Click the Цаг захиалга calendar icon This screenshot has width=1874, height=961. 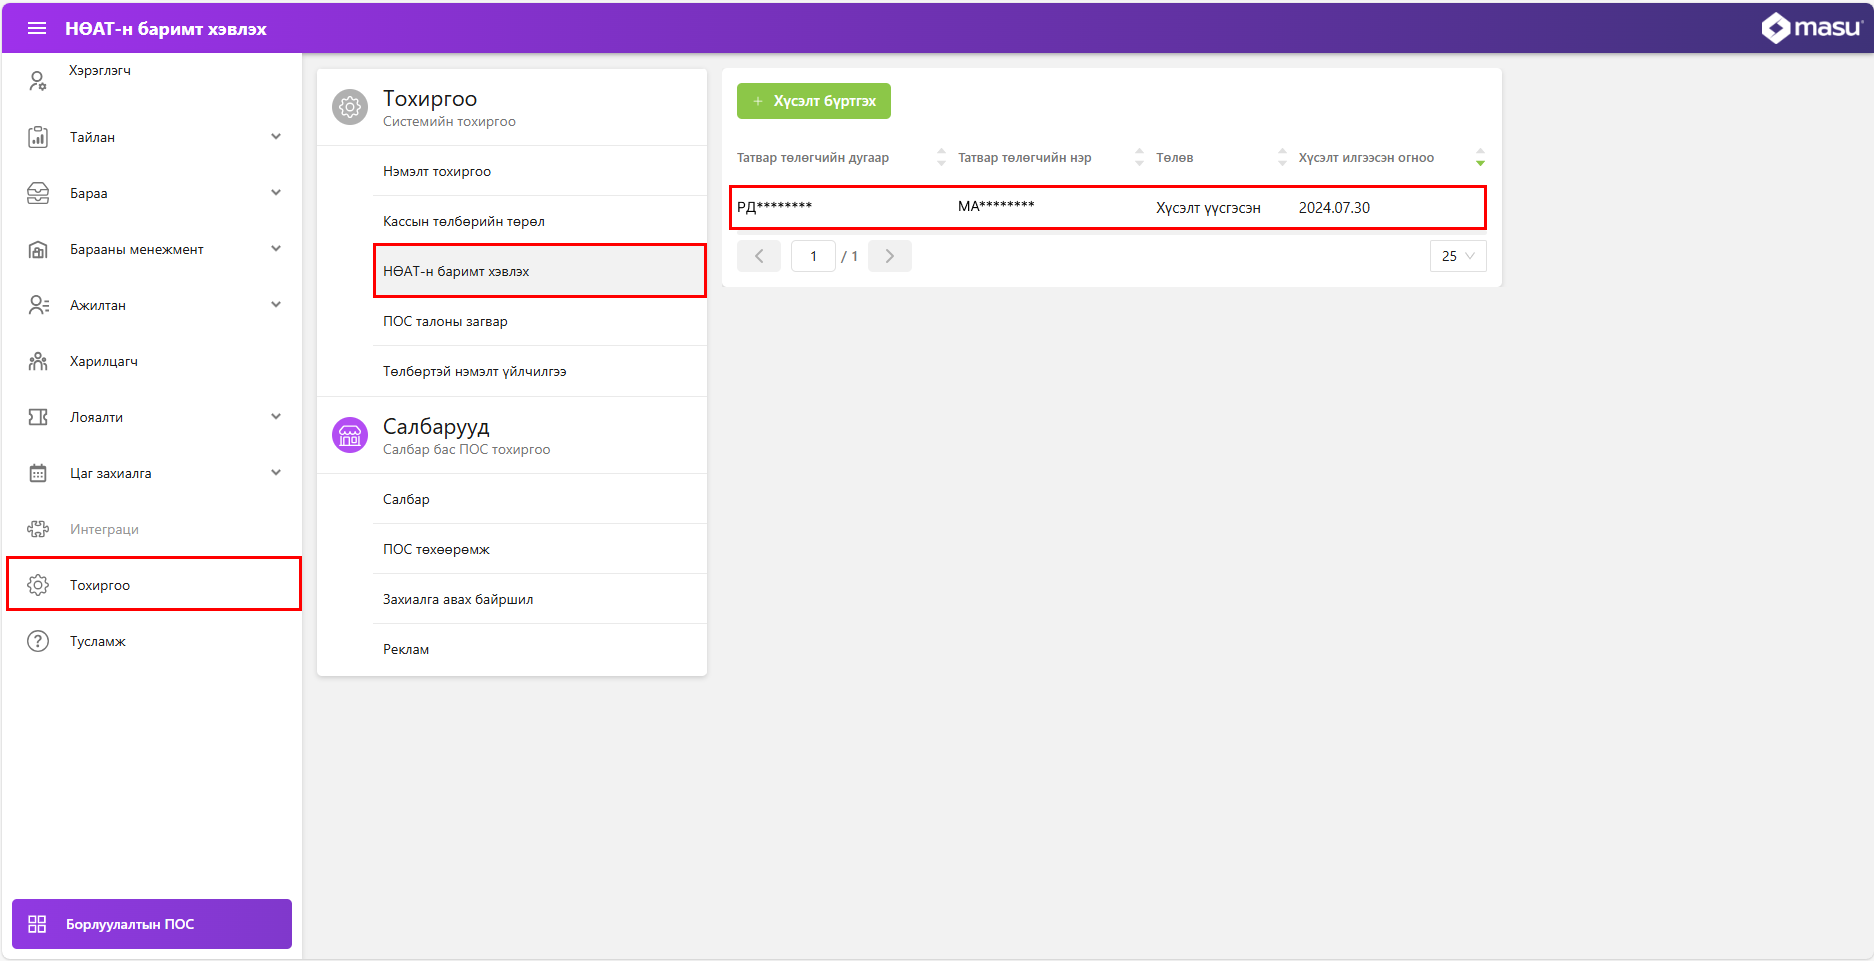click(x=38, y=473)
